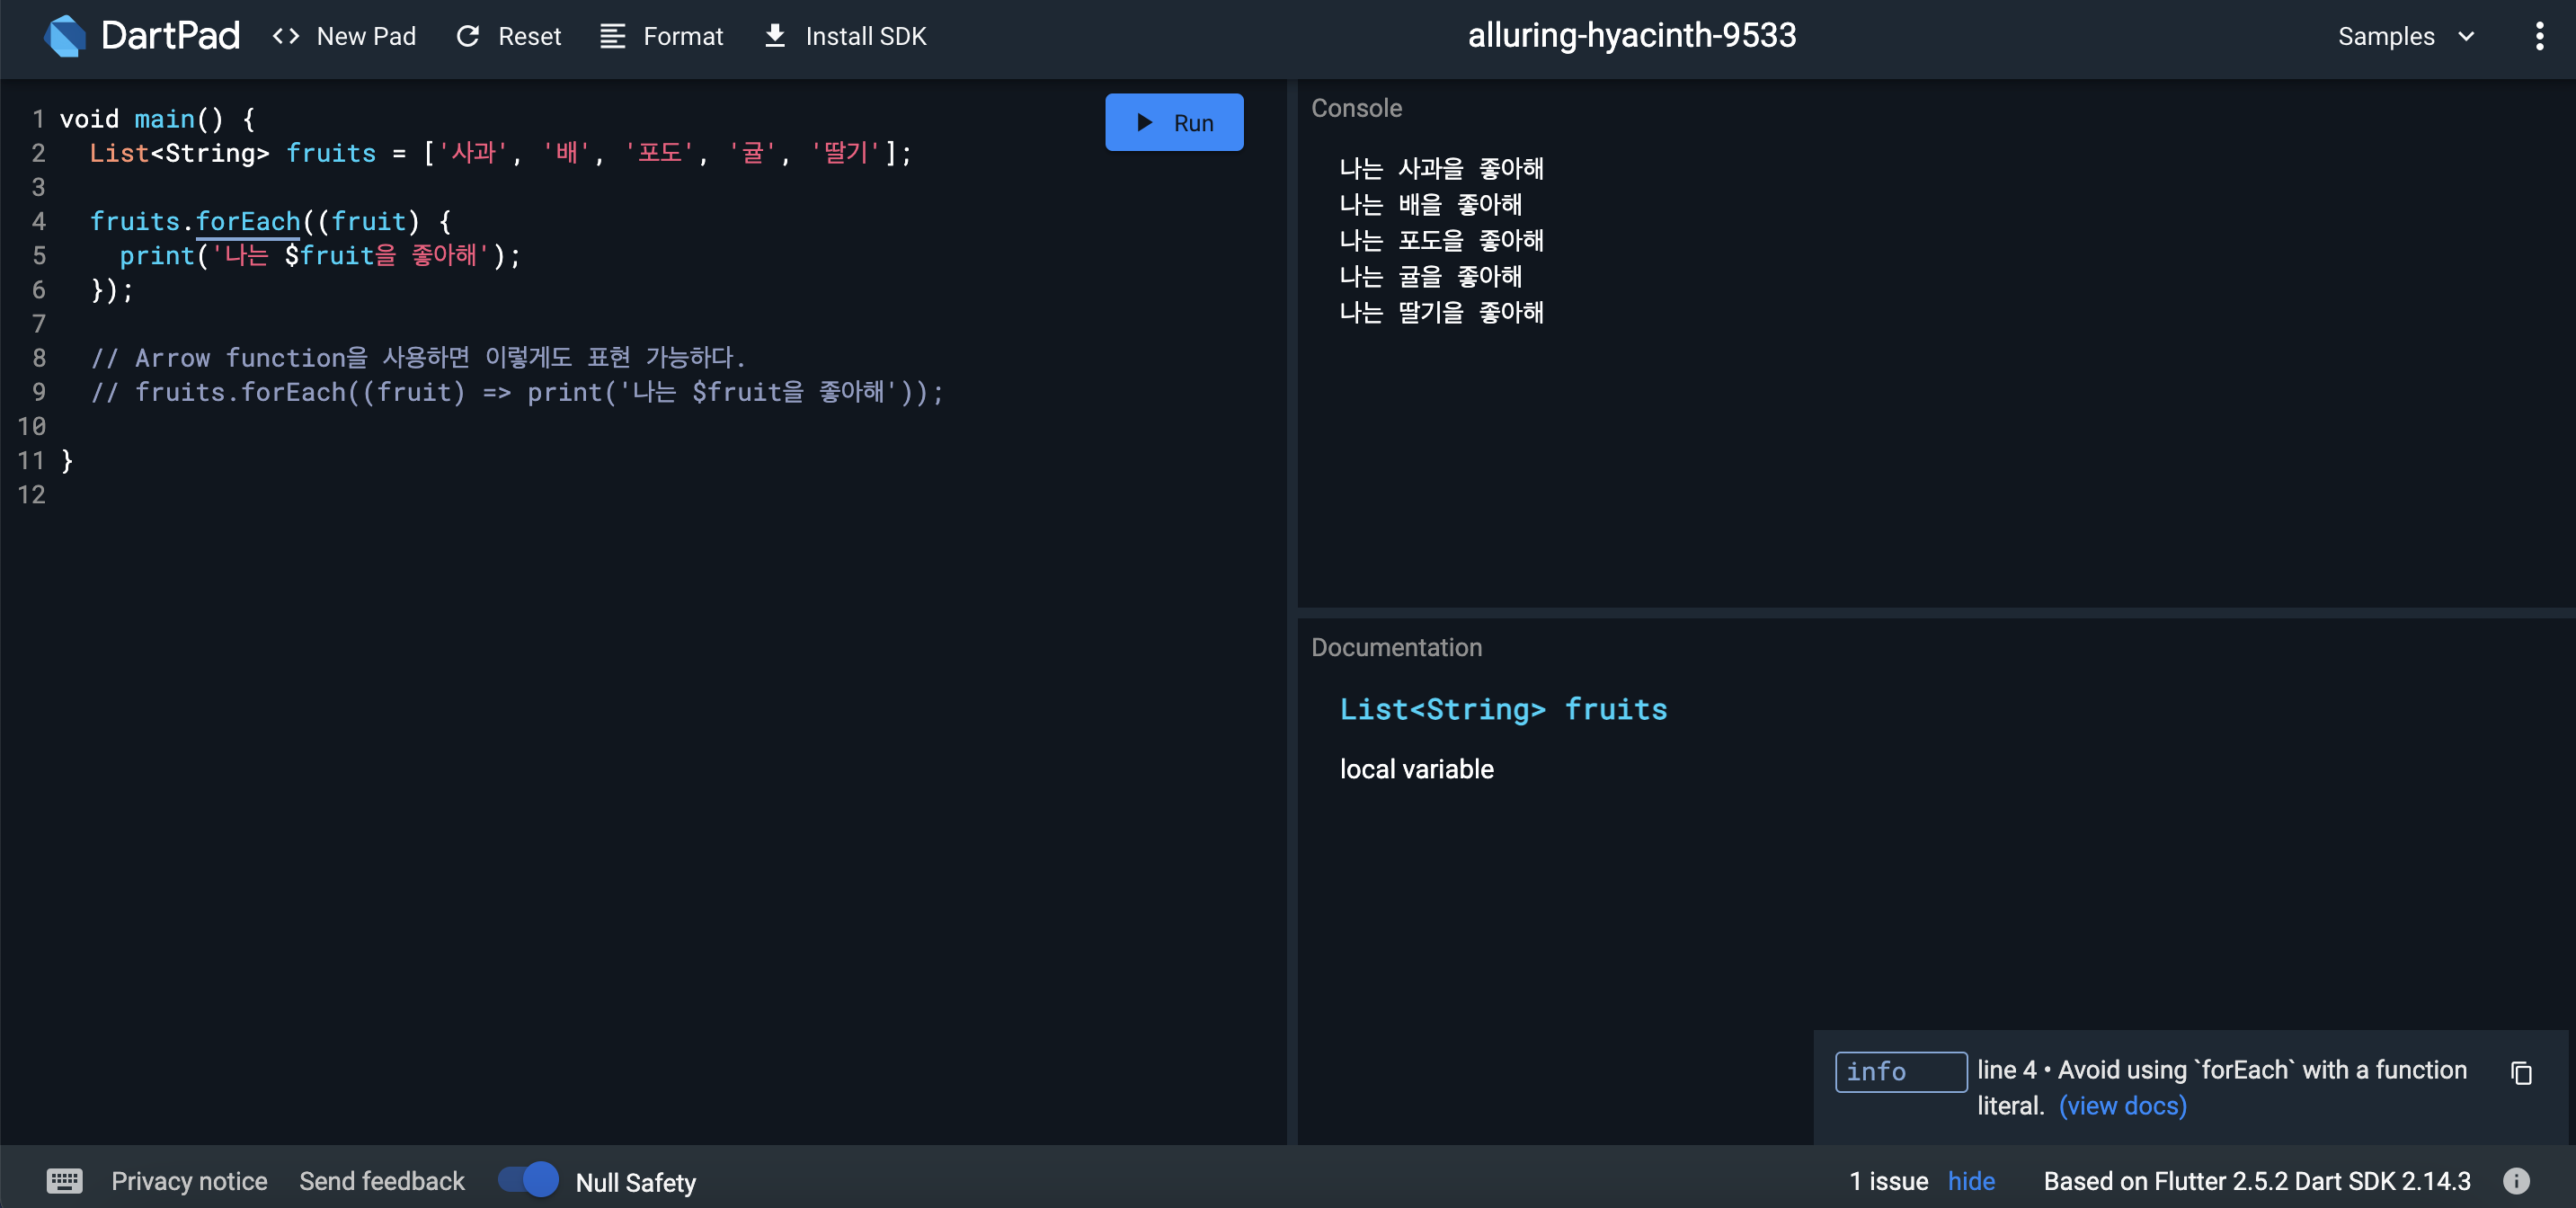
Task: Click the Install SDK download icon
Action: click(x=775, y=36)
